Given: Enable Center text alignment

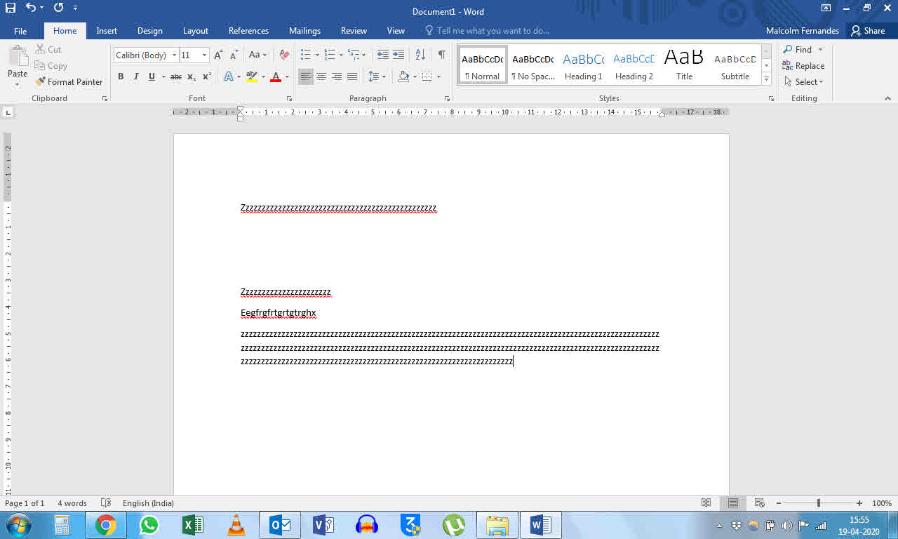Looking at the screenshot, I should [x=321, y=76].
